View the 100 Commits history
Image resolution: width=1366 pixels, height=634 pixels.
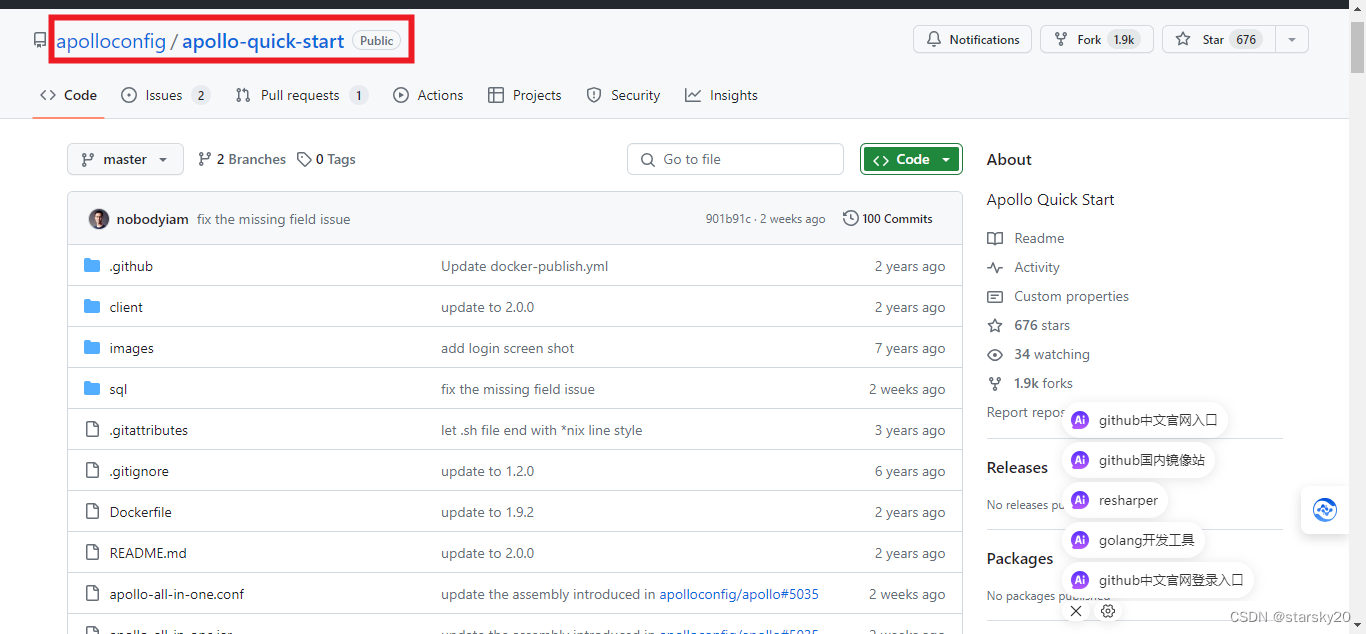point(887,219)
